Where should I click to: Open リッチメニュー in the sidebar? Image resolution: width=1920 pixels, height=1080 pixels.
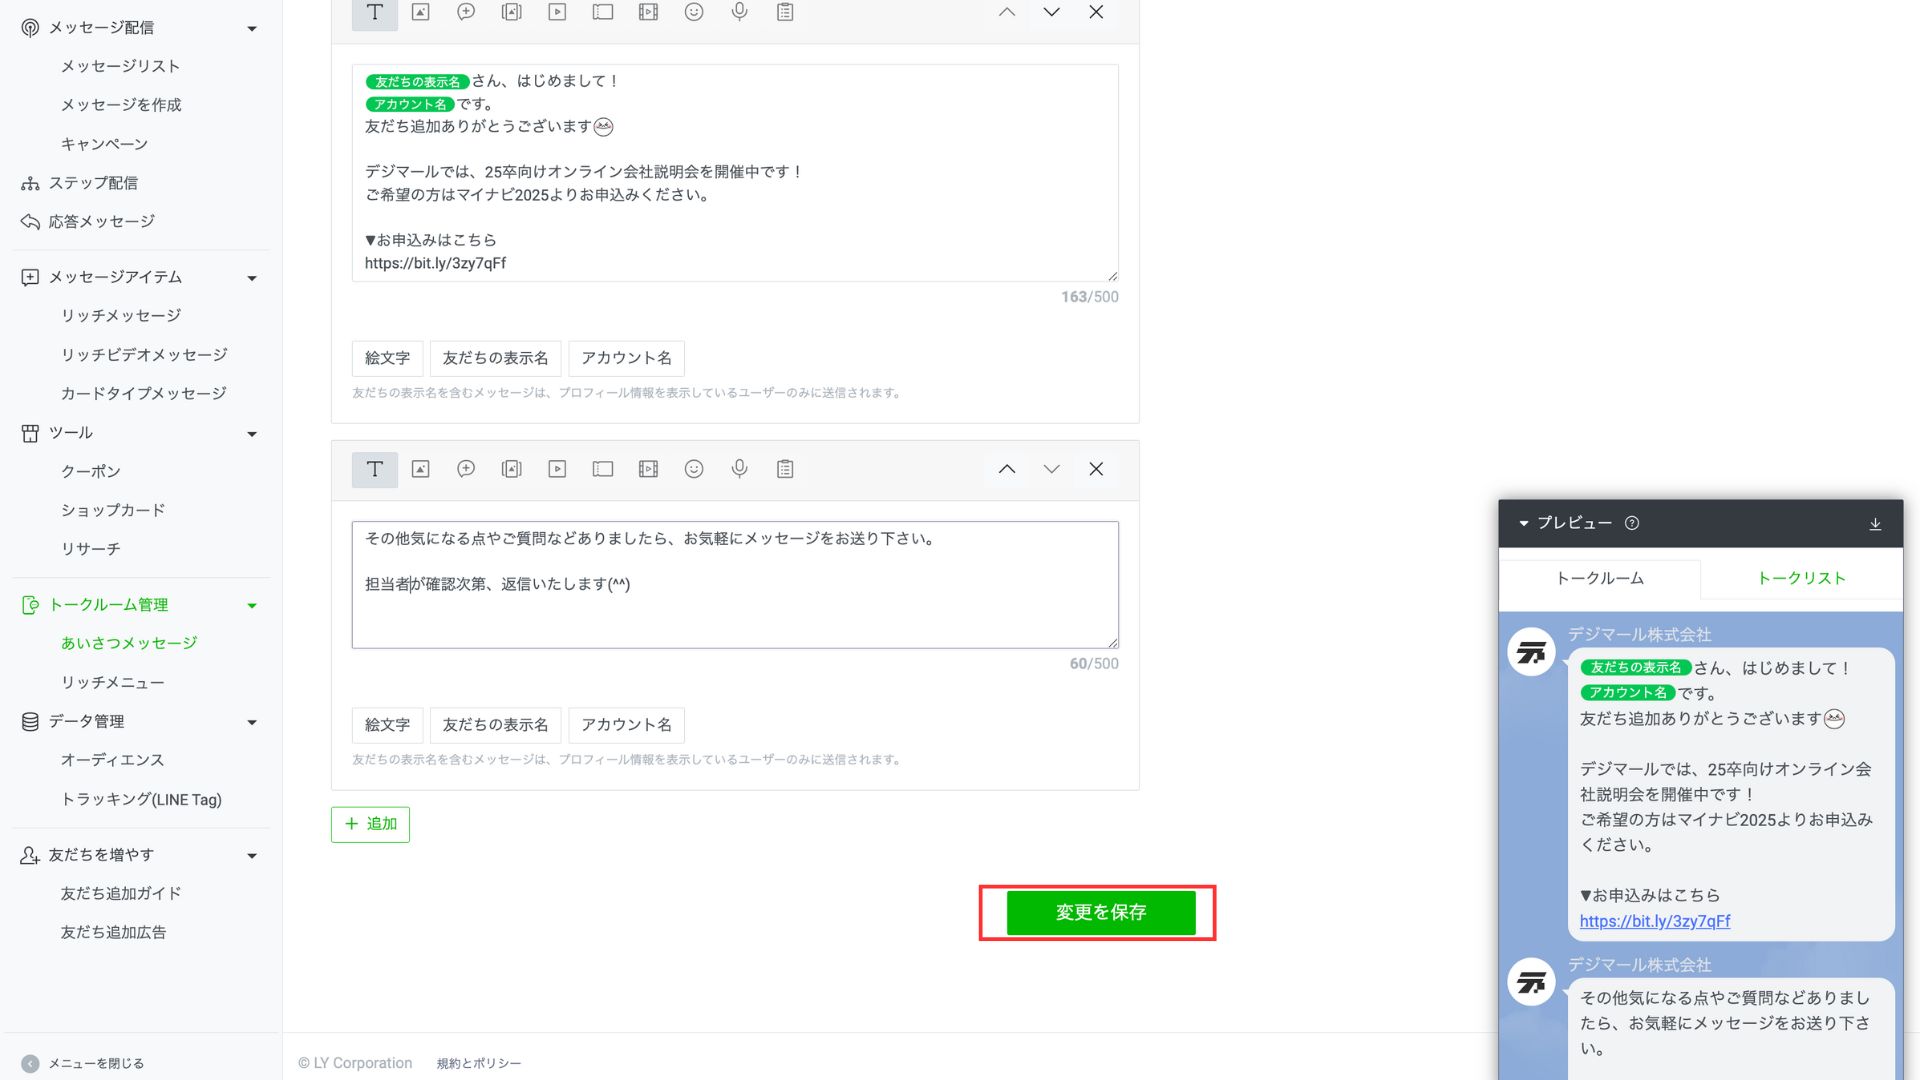pos(112,683)
